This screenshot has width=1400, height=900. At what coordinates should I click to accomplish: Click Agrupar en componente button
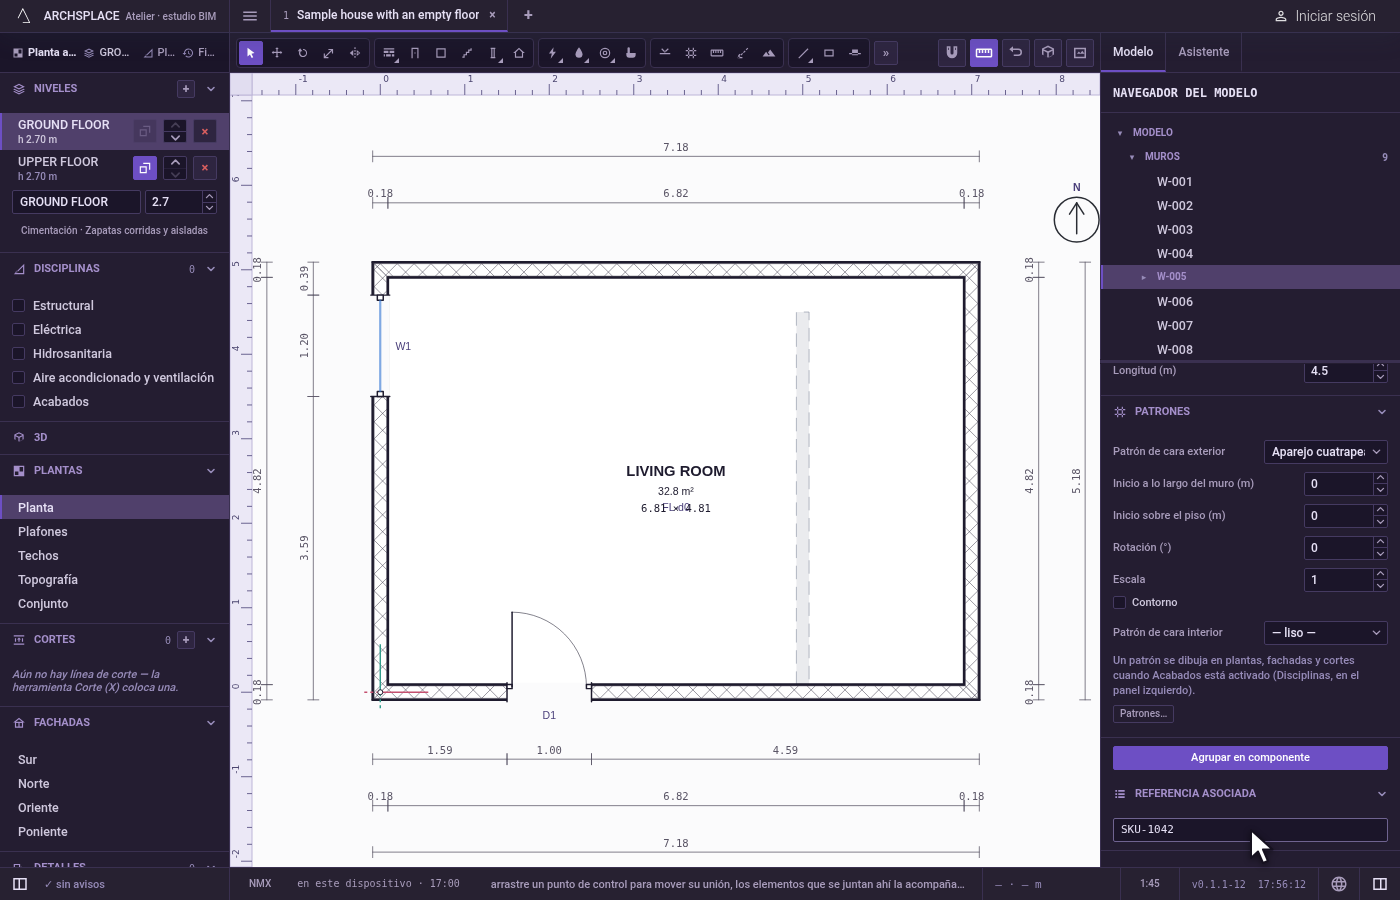1250,758
